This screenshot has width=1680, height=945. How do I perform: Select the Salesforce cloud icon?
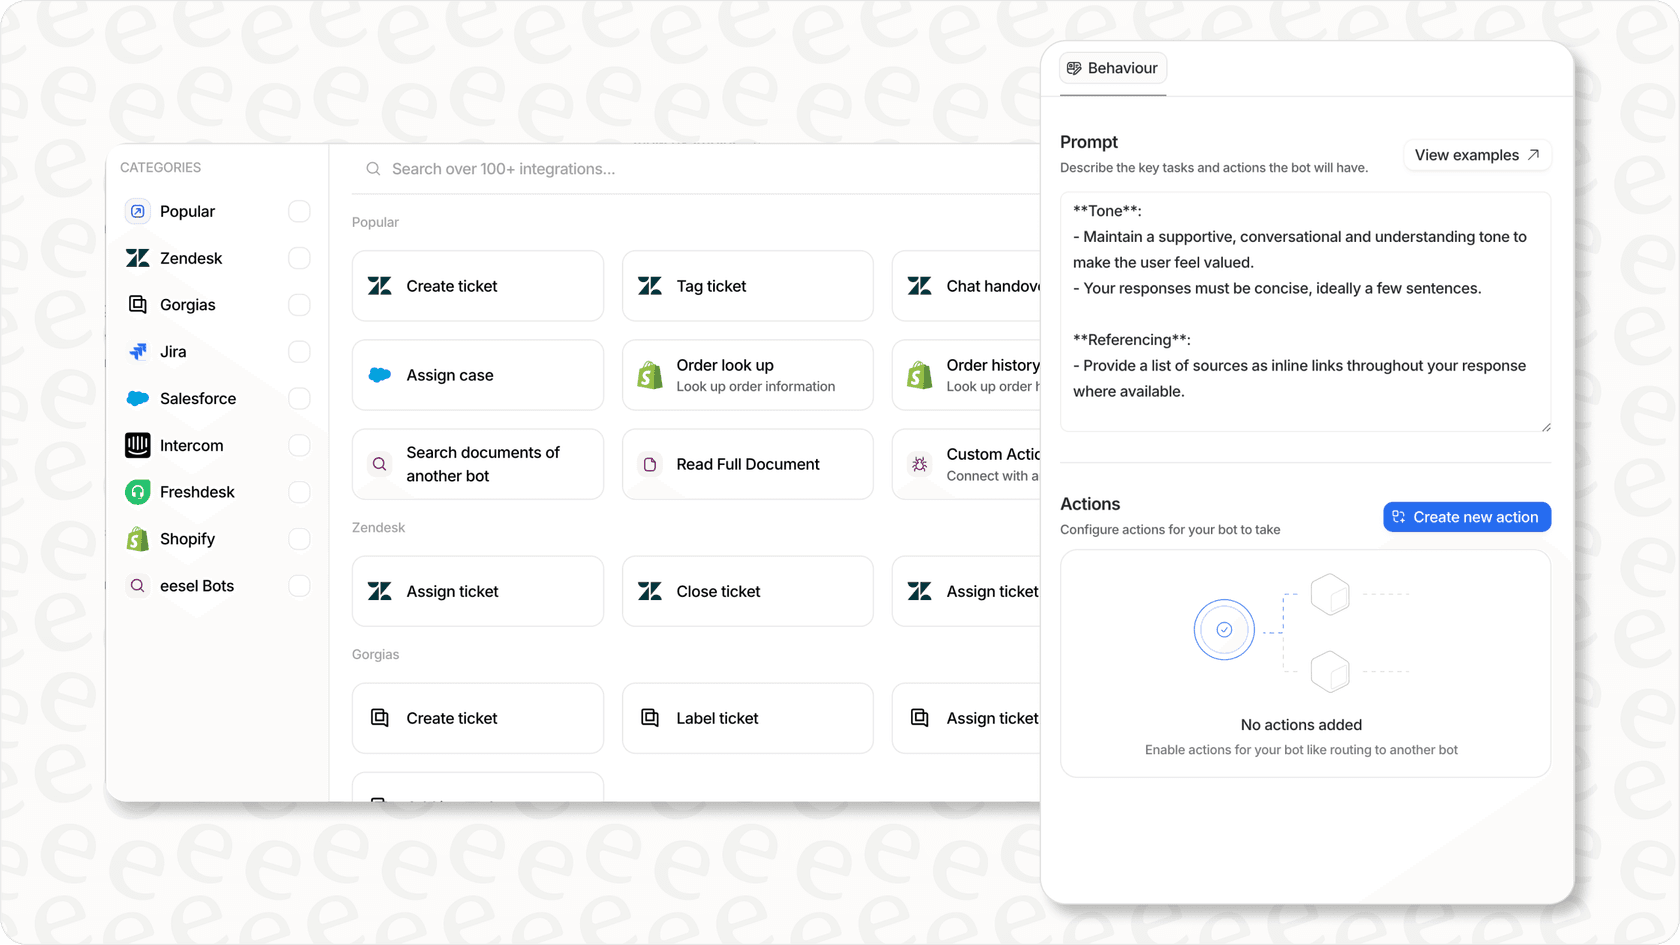click(137, 398)
